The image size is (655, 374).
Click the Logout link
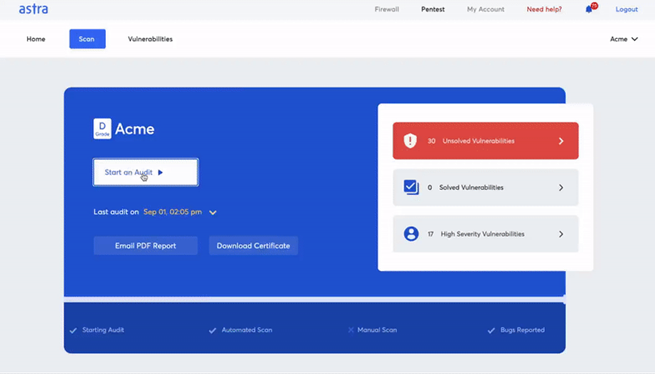click(626, 9)
